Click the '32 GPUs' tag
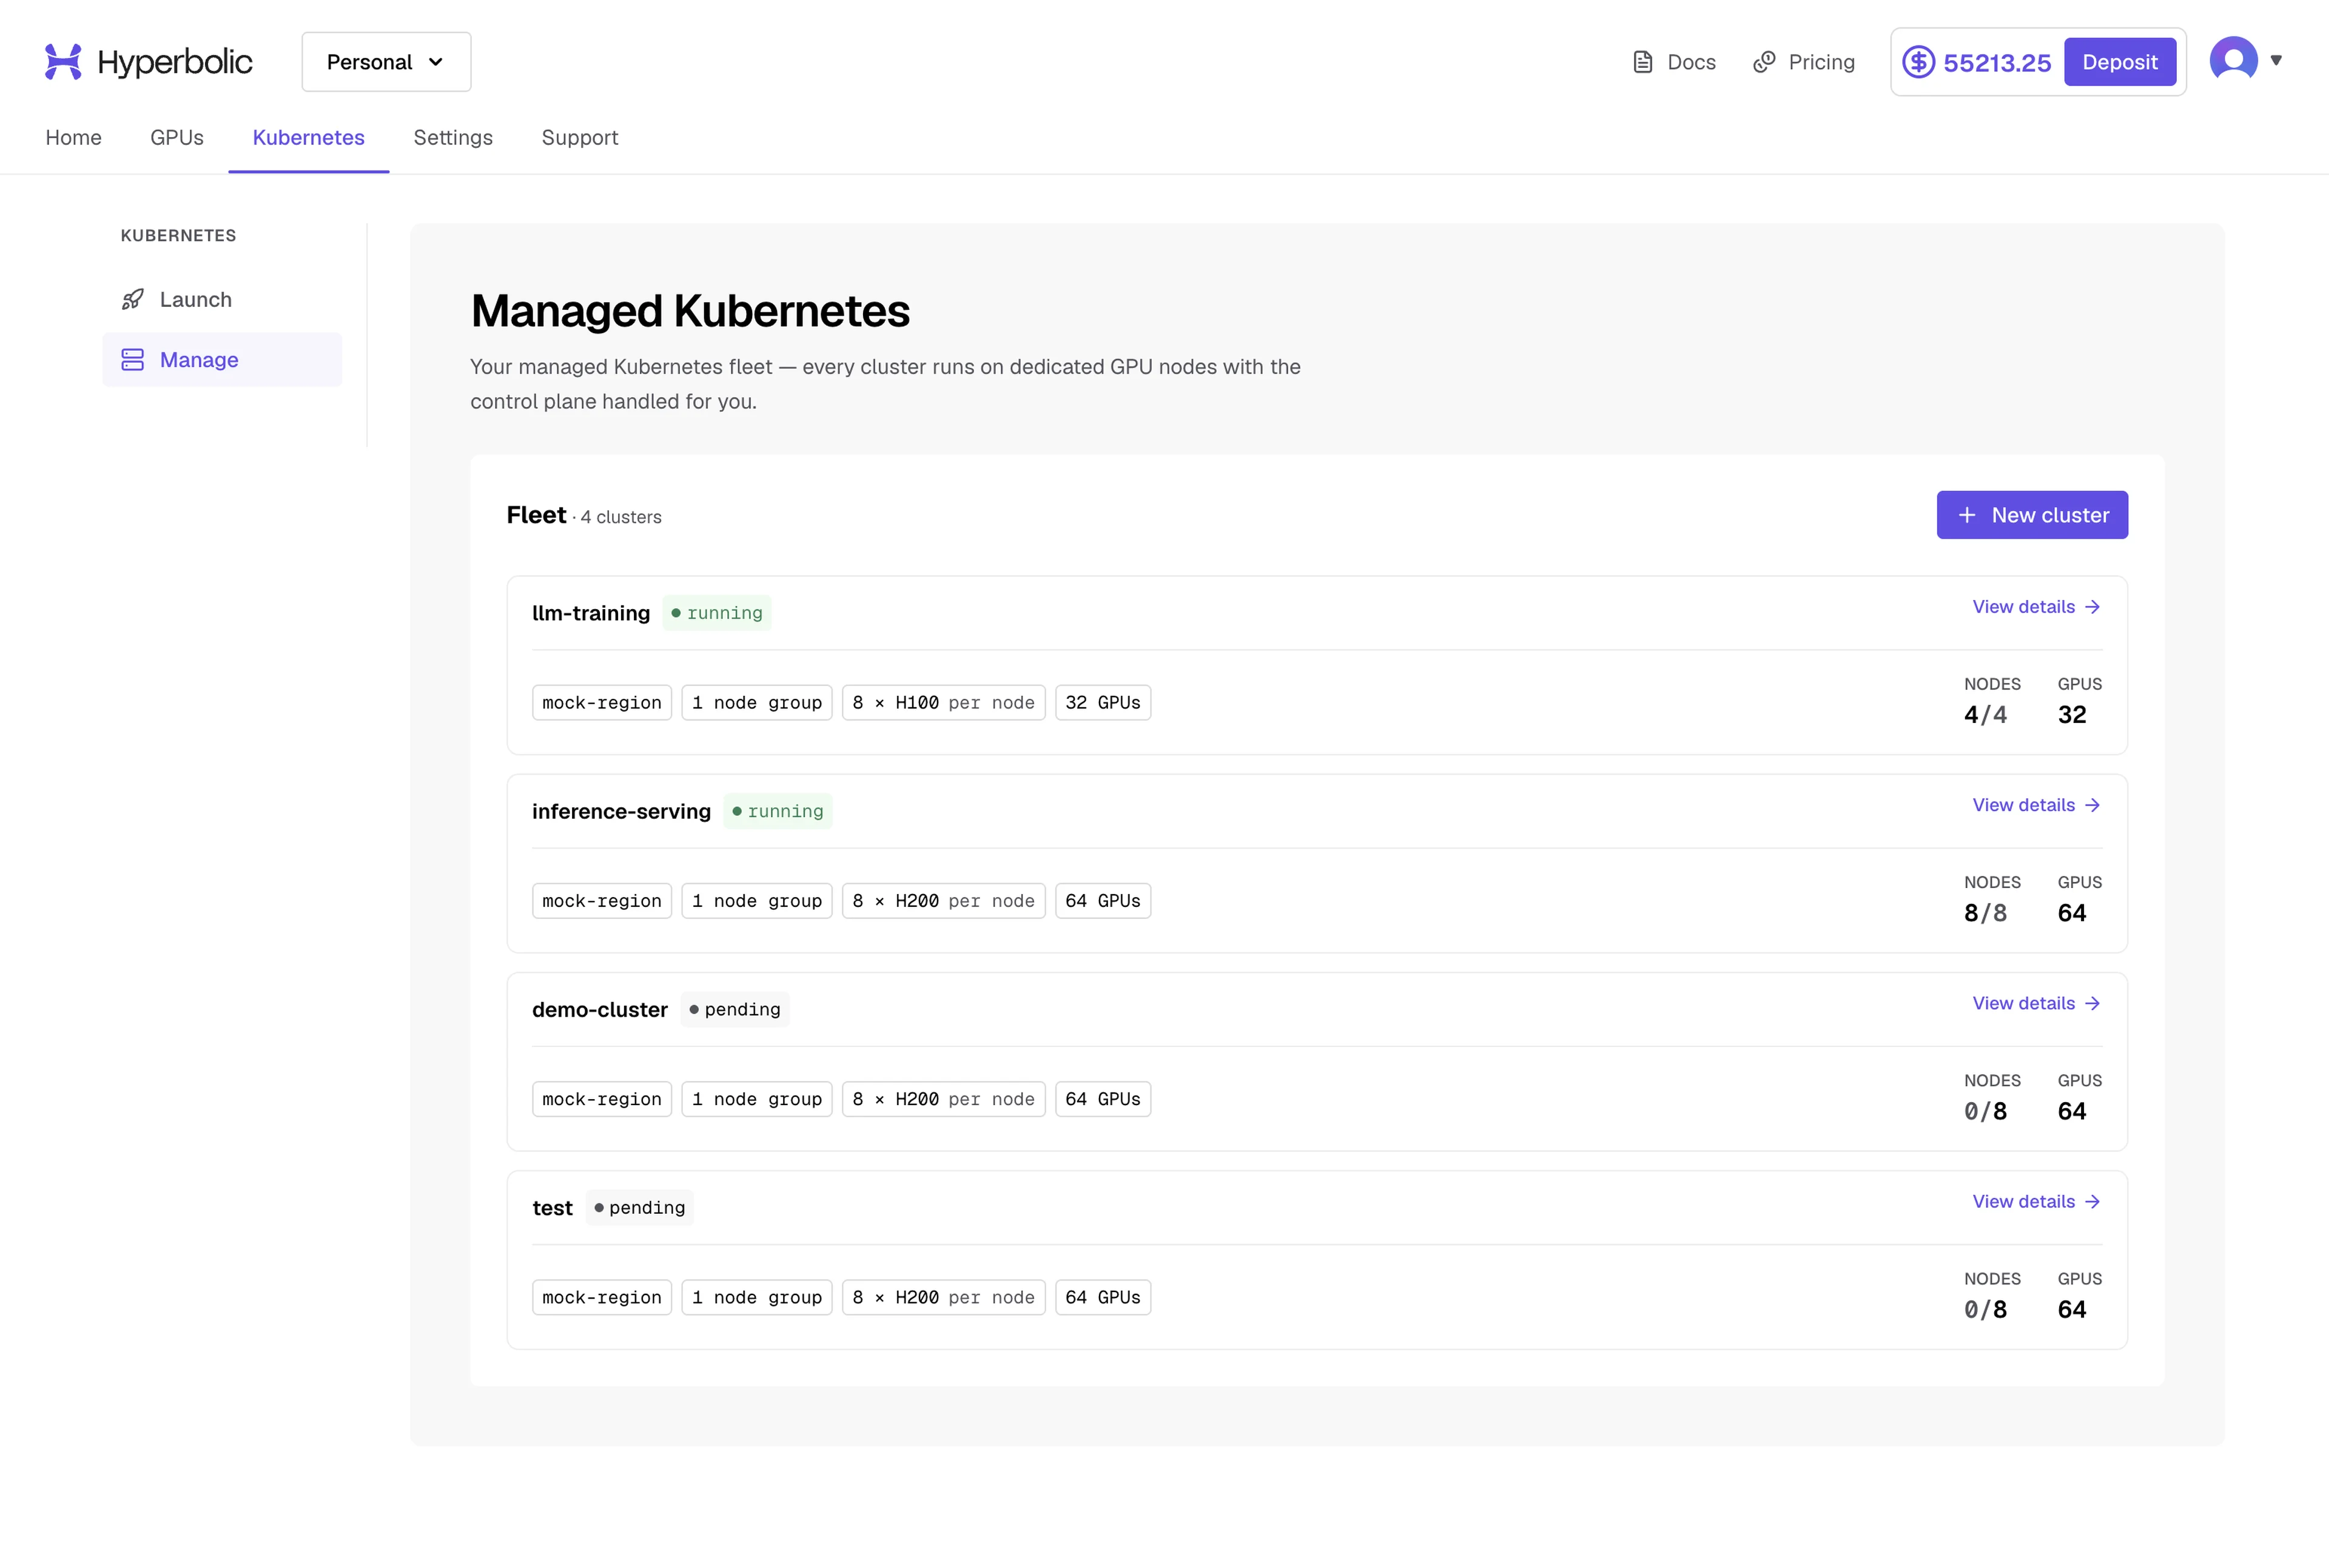This screenshot has width=2329, height=1568. tap(1103, 703)
